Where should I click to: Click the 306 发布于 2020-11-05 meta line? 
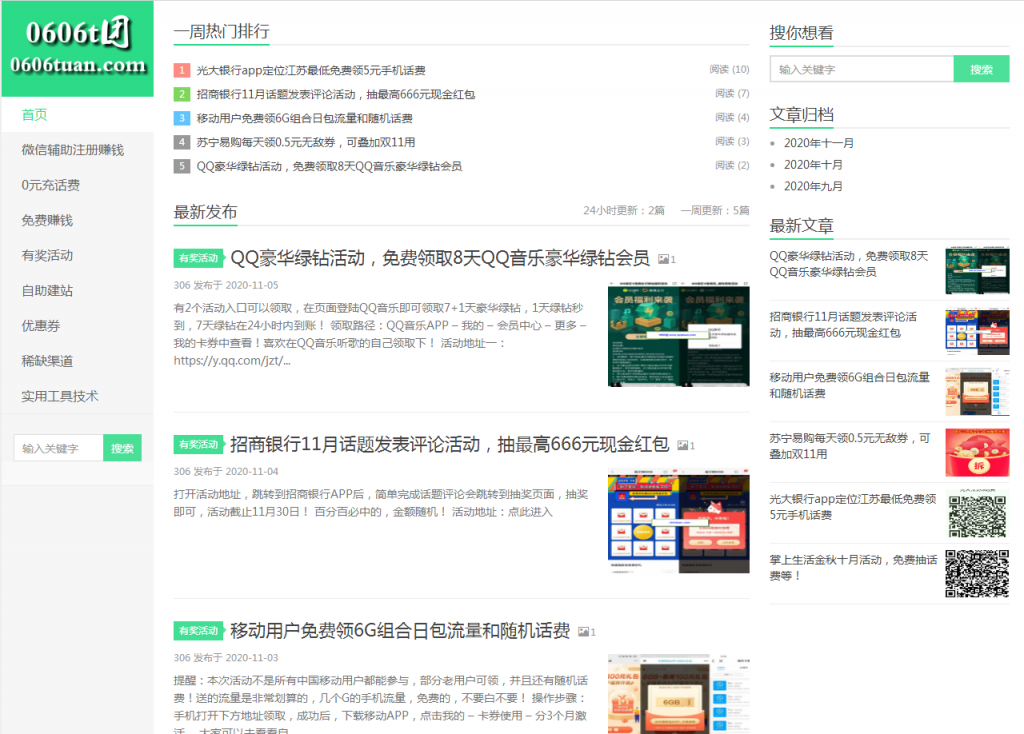226,285
